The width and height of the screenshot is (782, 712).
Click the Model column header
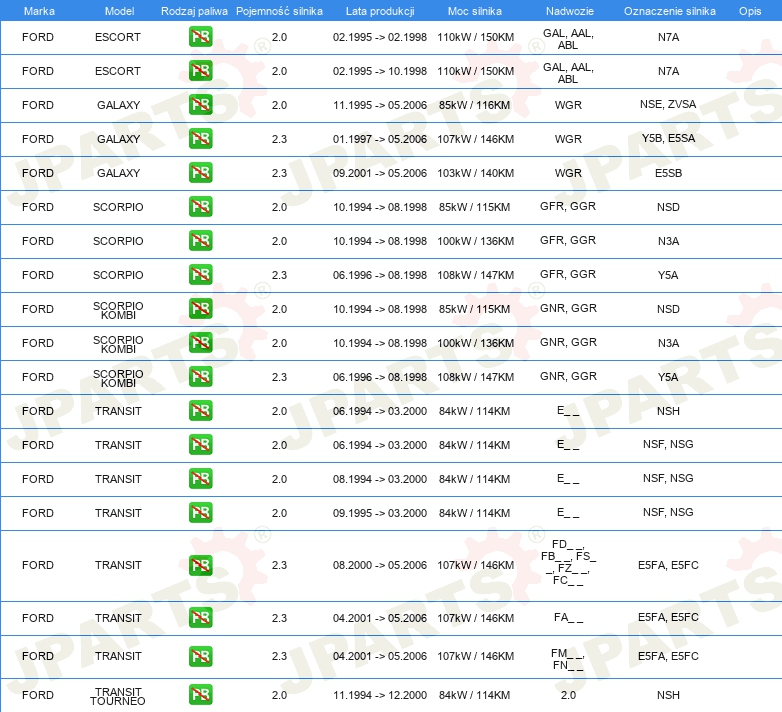pyautogui.click(x=119, y=11)
